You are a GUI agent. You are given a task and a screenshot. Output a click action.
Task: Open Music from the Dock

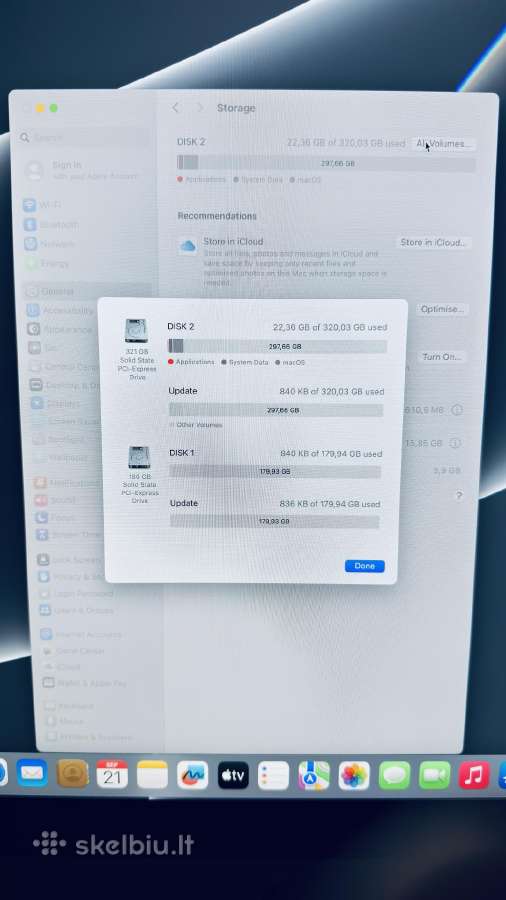474,775
